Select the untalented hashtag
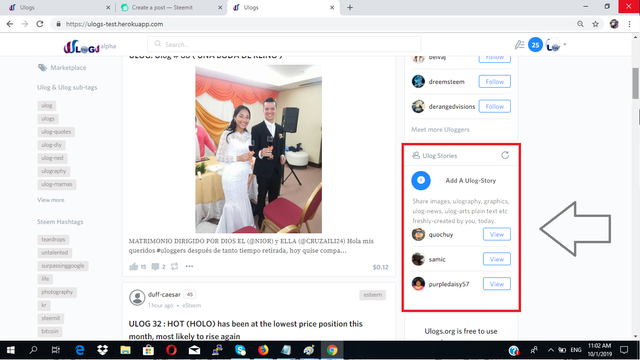 55,253
